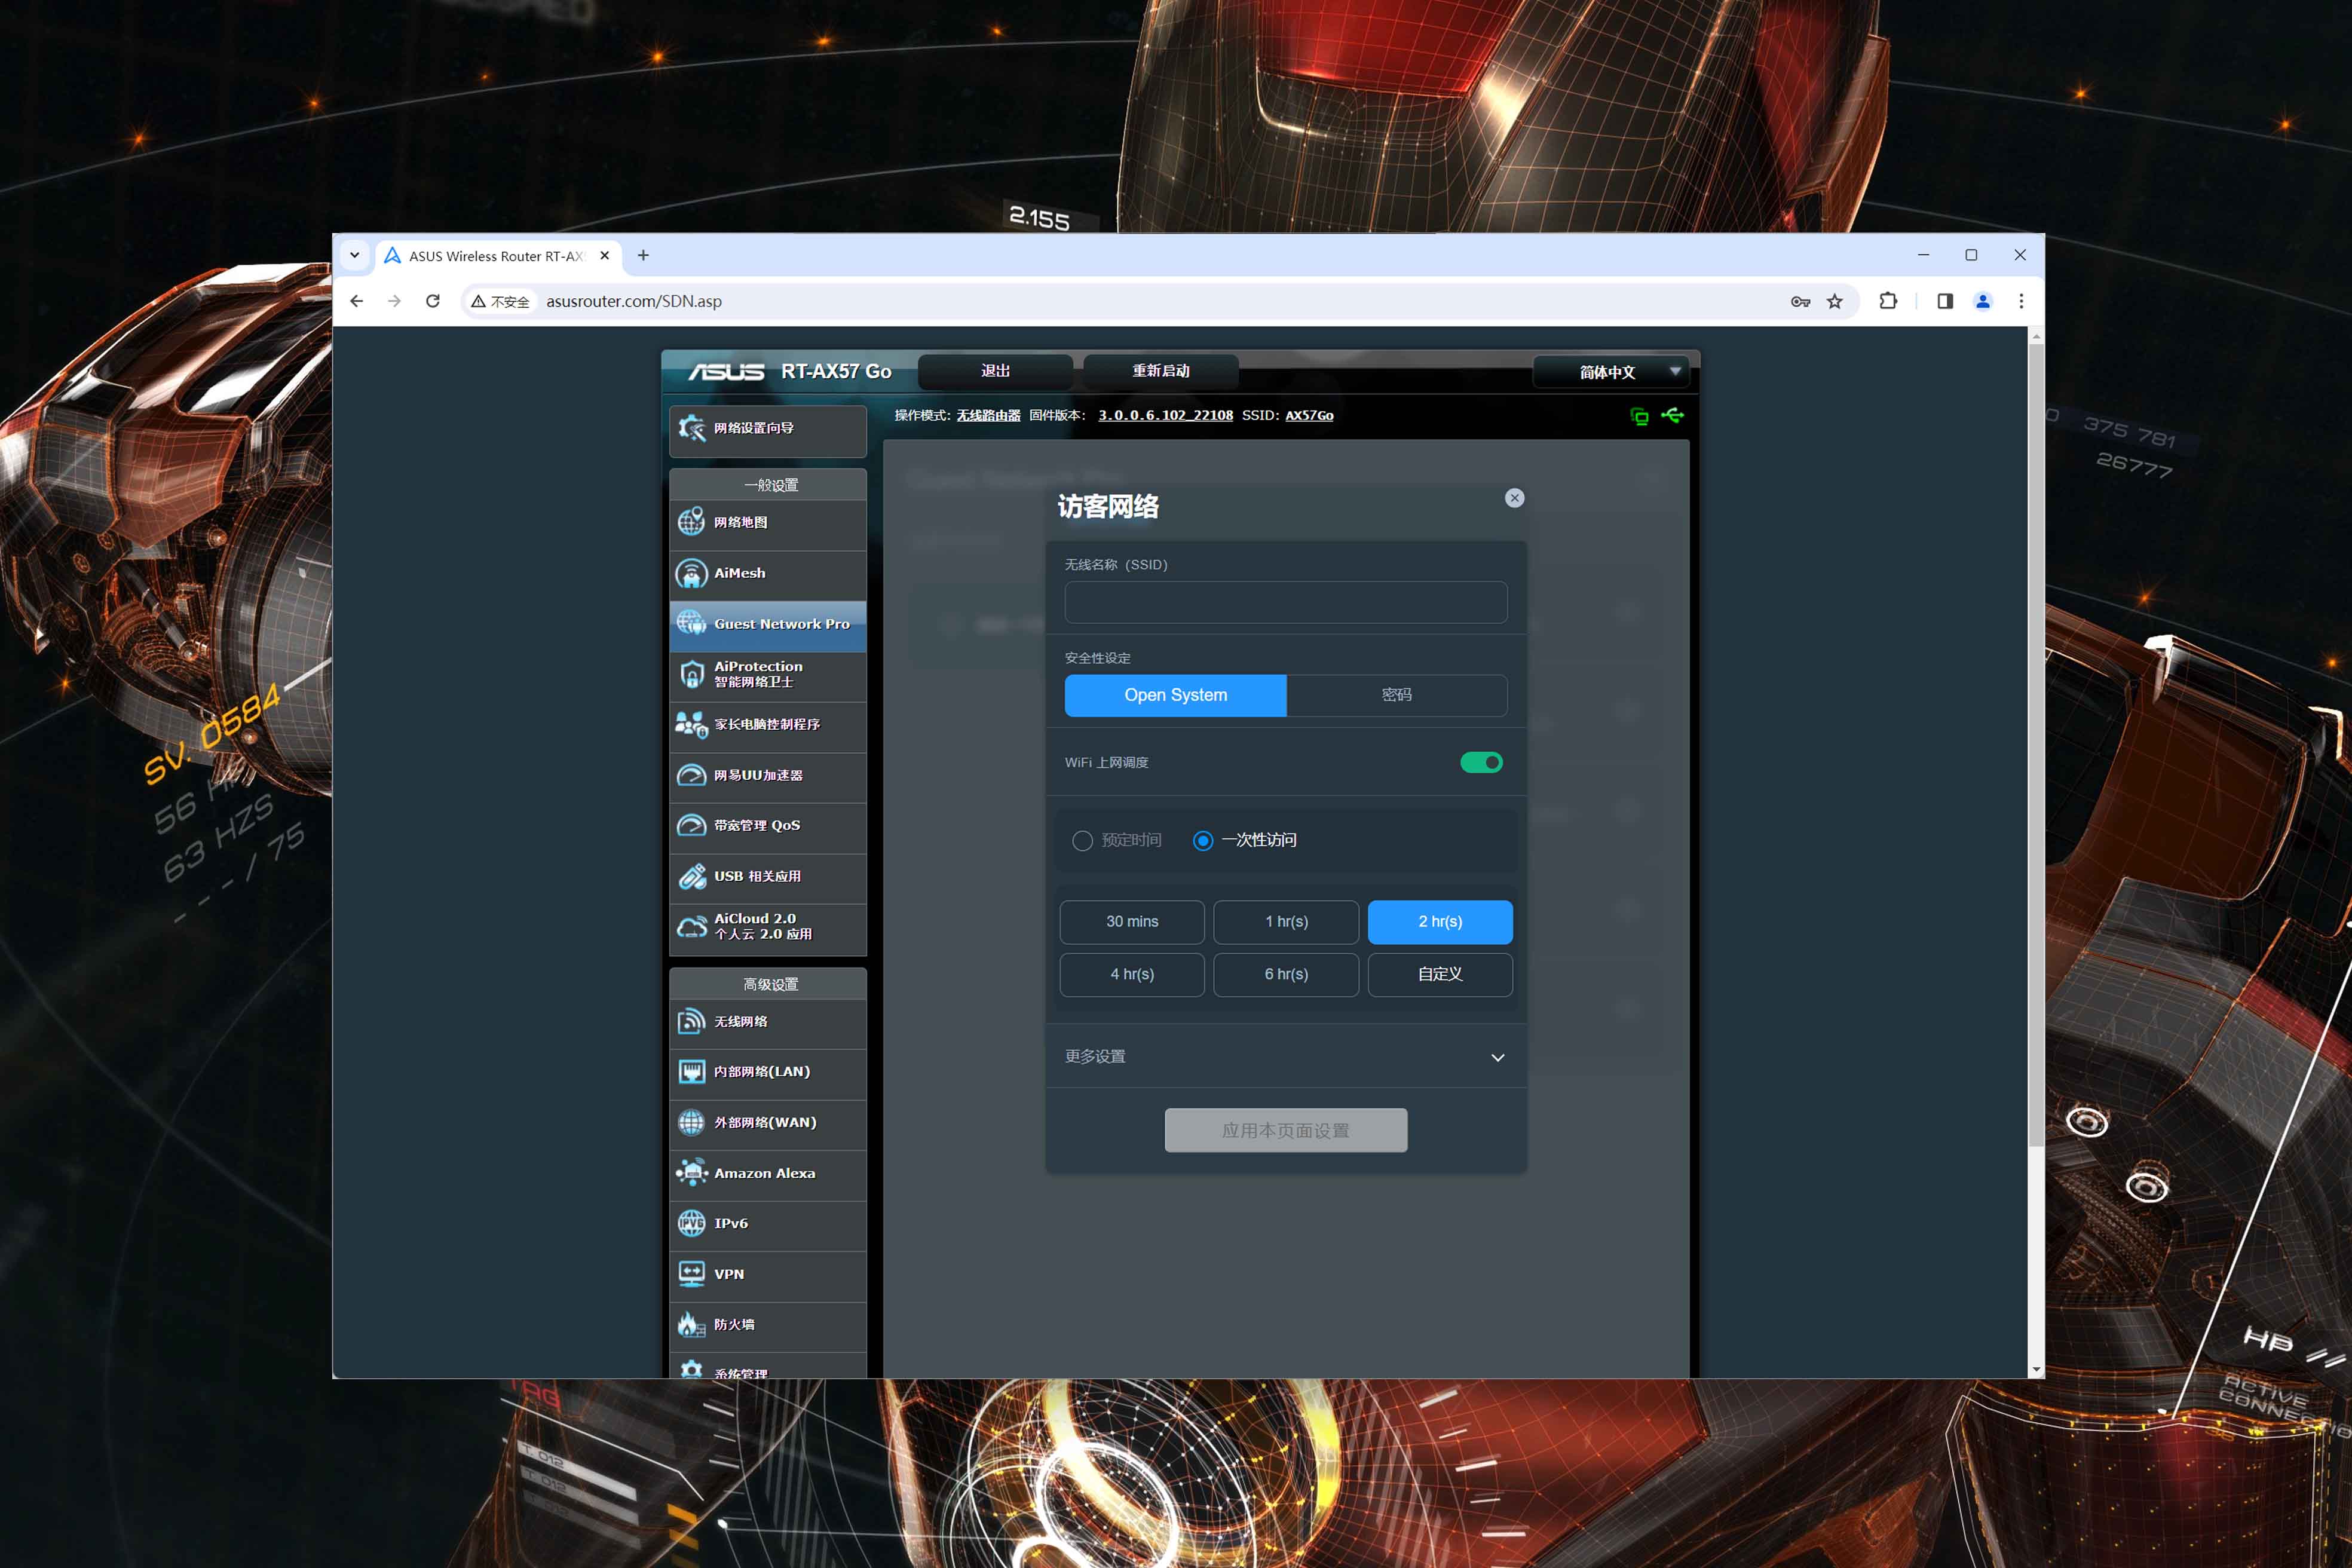Select password security tab
2352x1568 pixels.
pyautogui.click(x=1396, y=695)
